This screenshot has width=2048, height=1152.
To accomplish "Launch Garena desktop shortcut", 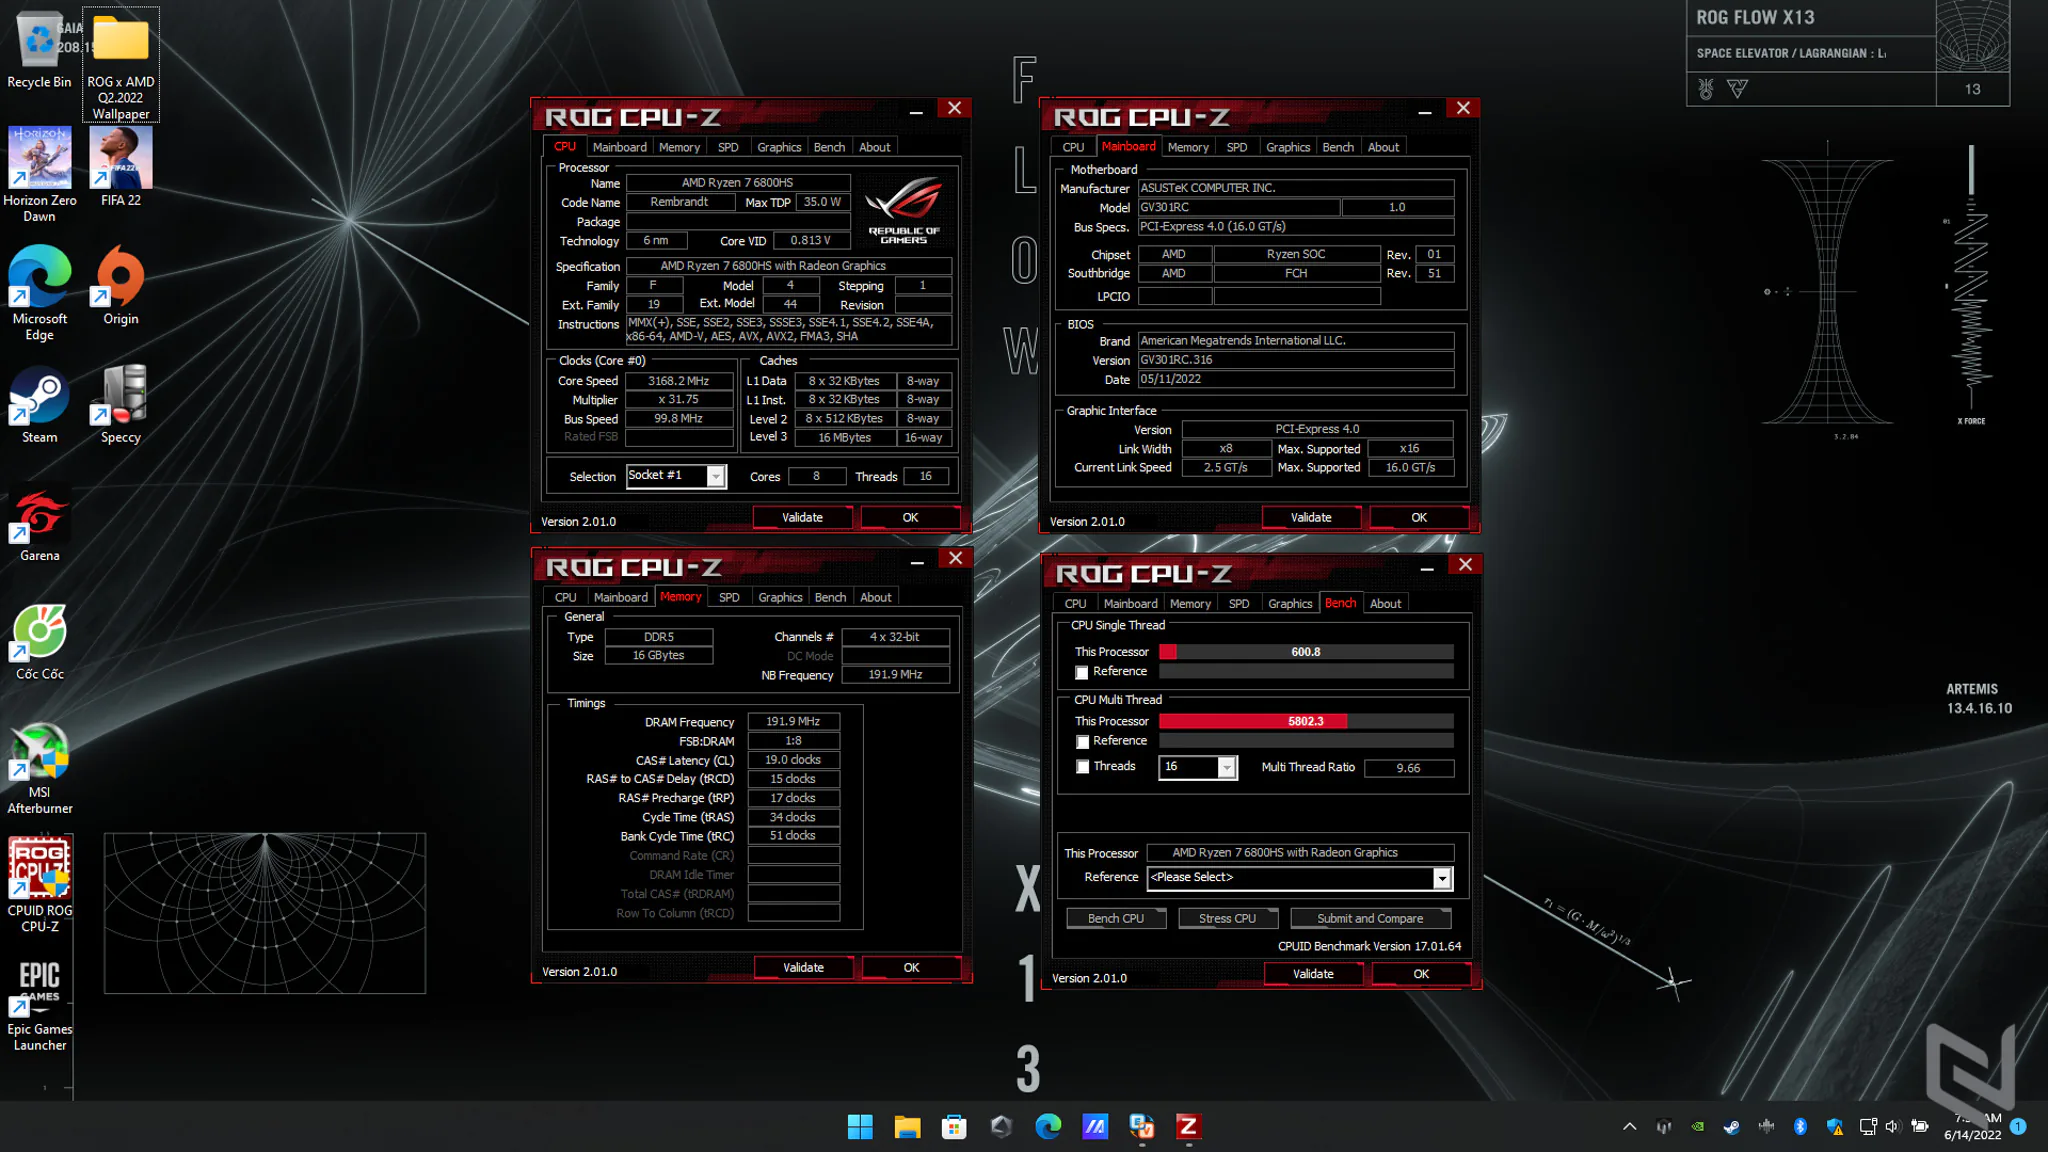I will point(39,523).
